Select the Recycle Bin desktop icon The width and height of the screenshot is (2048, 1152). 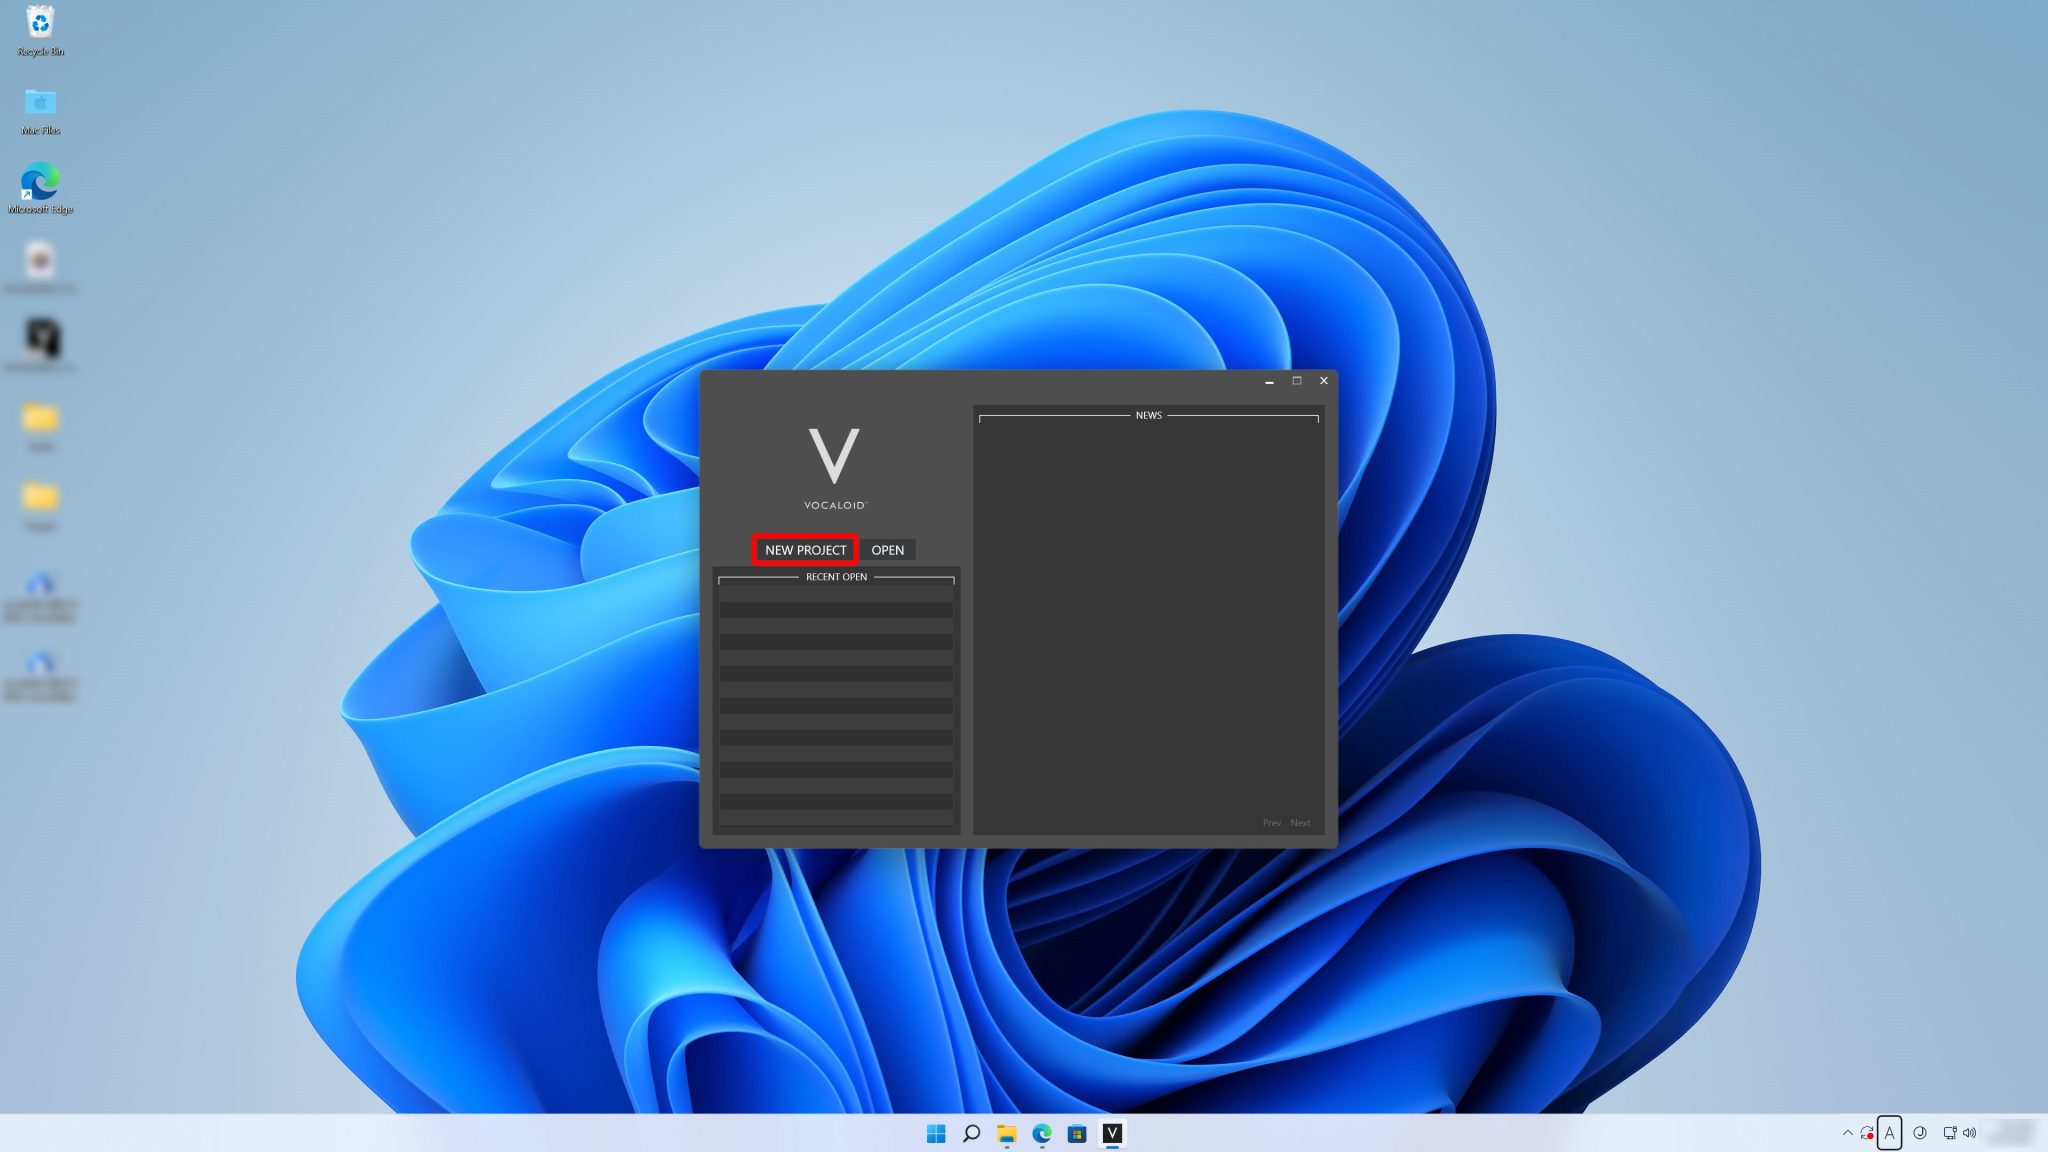(x=40, y=24)
